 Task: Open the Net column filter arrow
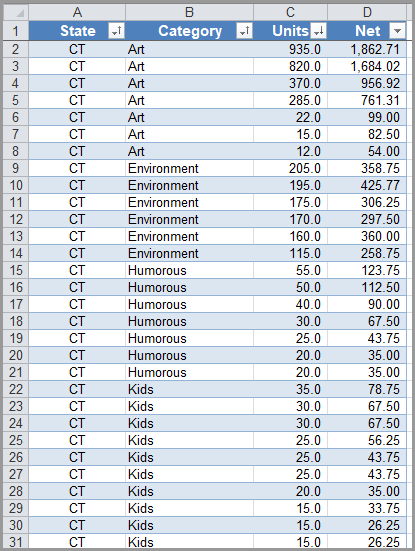(397, 31)
